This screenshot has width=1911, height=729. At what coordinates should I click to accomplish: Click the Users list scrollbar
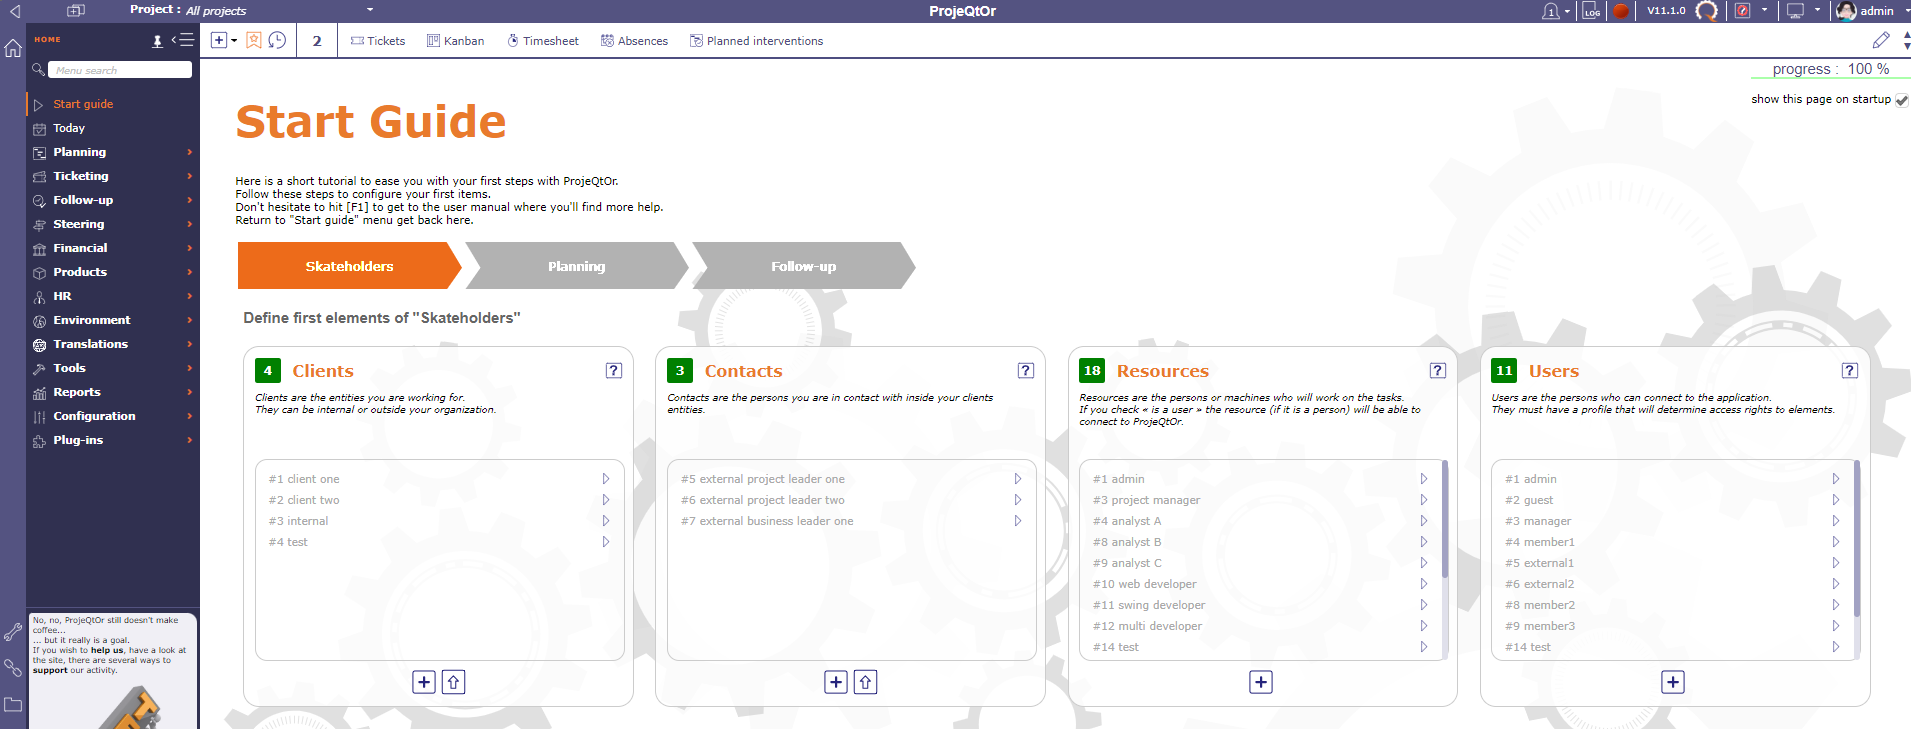coord(1857,538)
